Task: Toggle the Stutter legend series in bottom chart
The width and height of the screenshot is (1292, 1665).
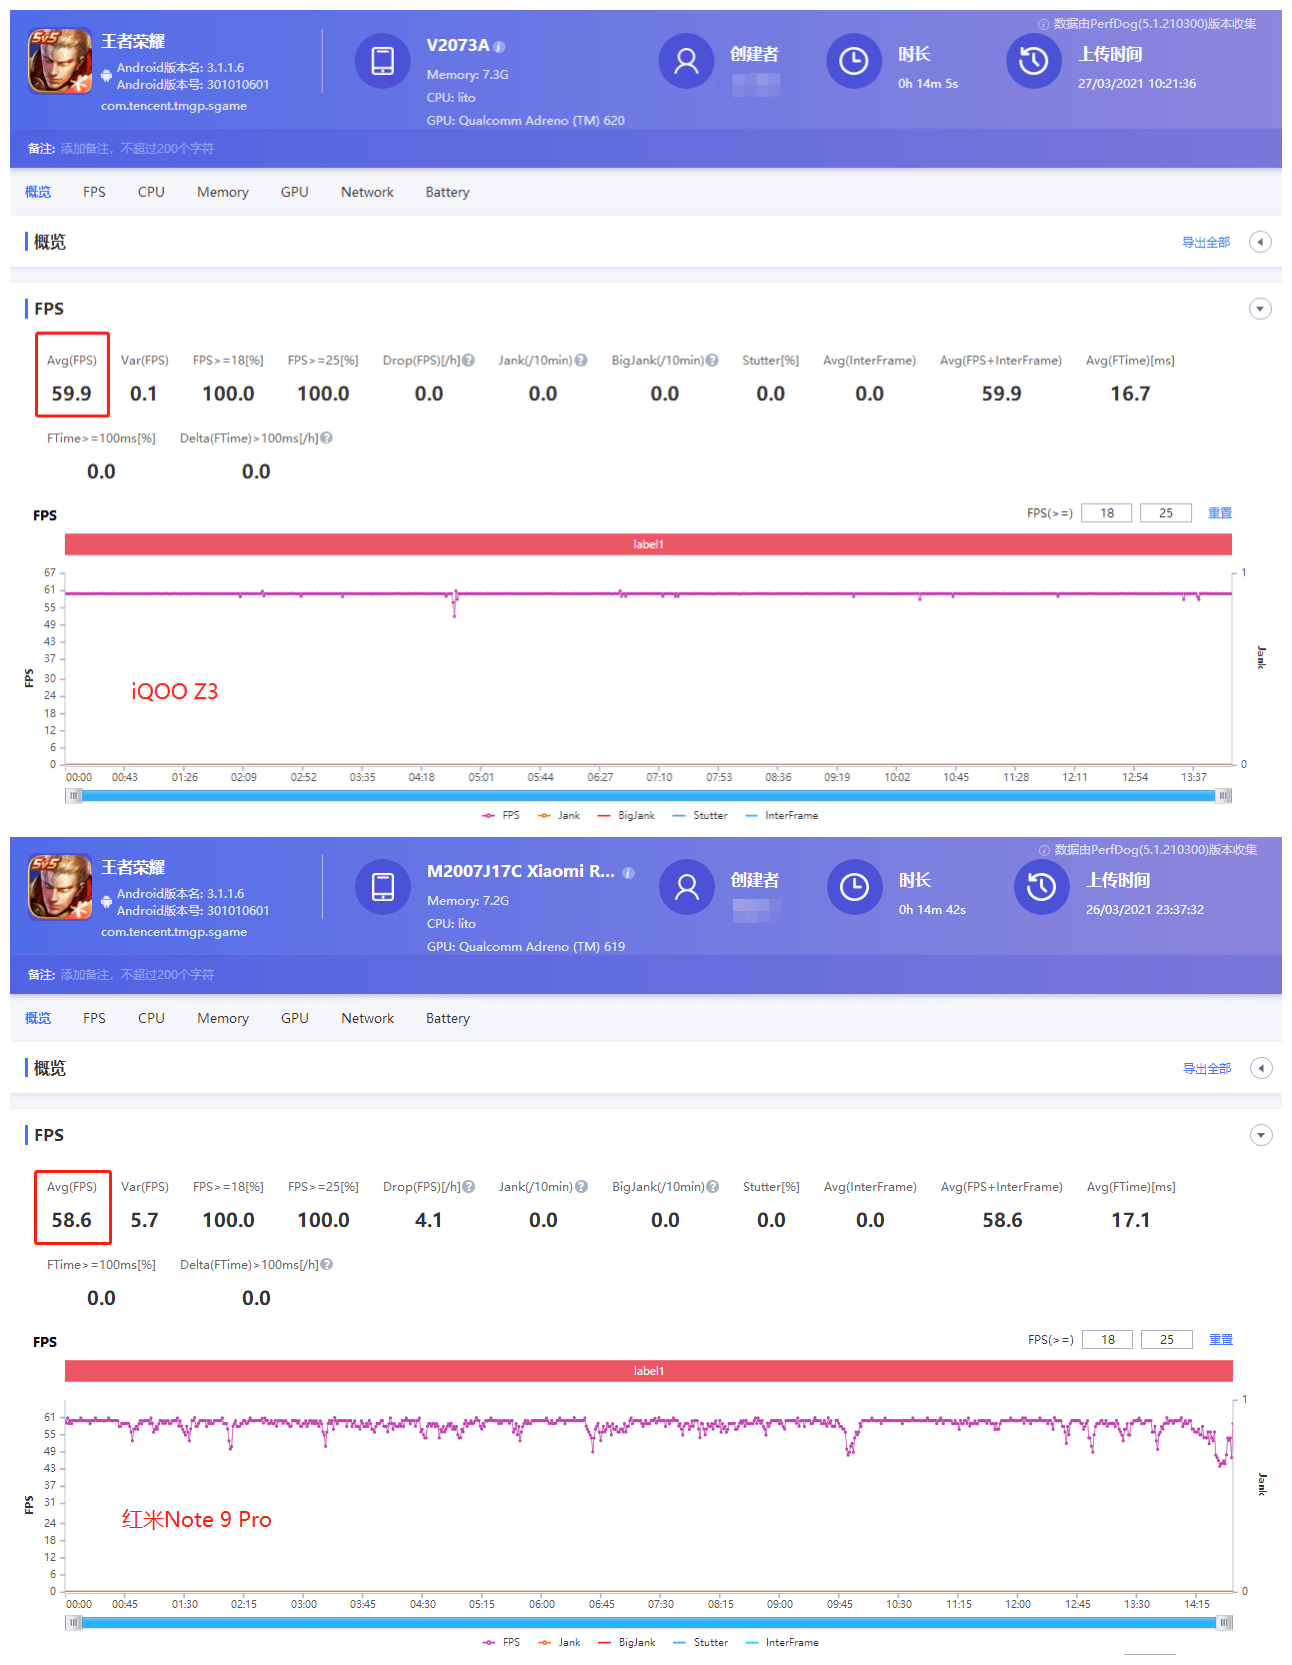Action: [701, 1643]
